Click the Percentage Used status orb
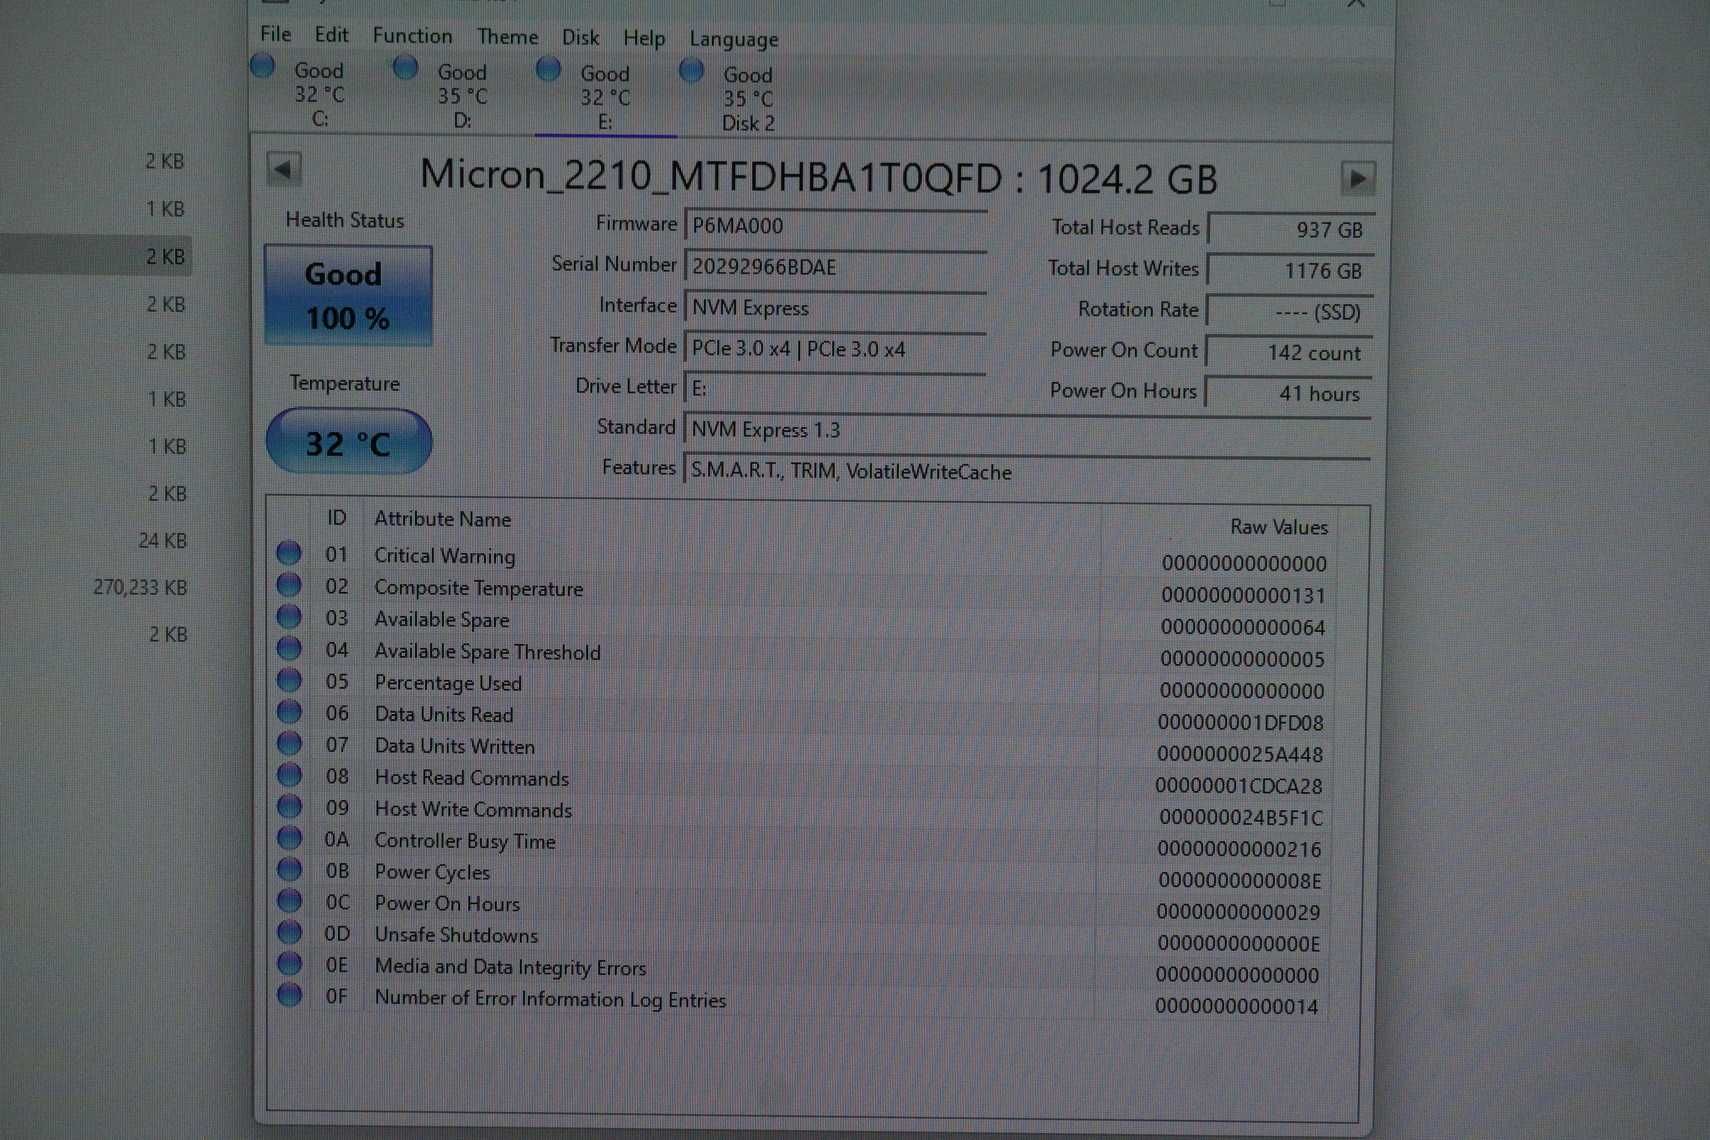The width and height of the screenshot is (1710, 1140). (289, 680)
